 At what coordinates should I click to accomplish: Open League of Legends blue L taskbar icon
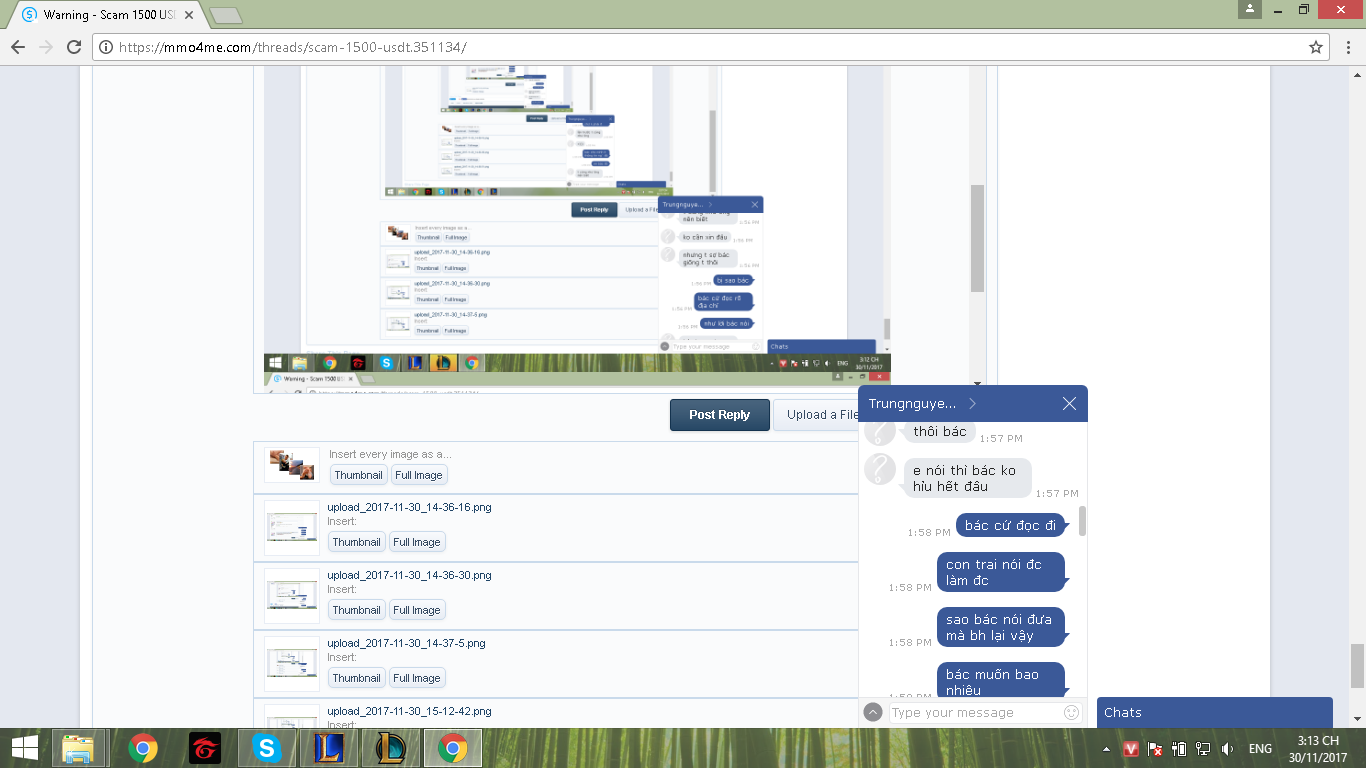click(328, 748)
